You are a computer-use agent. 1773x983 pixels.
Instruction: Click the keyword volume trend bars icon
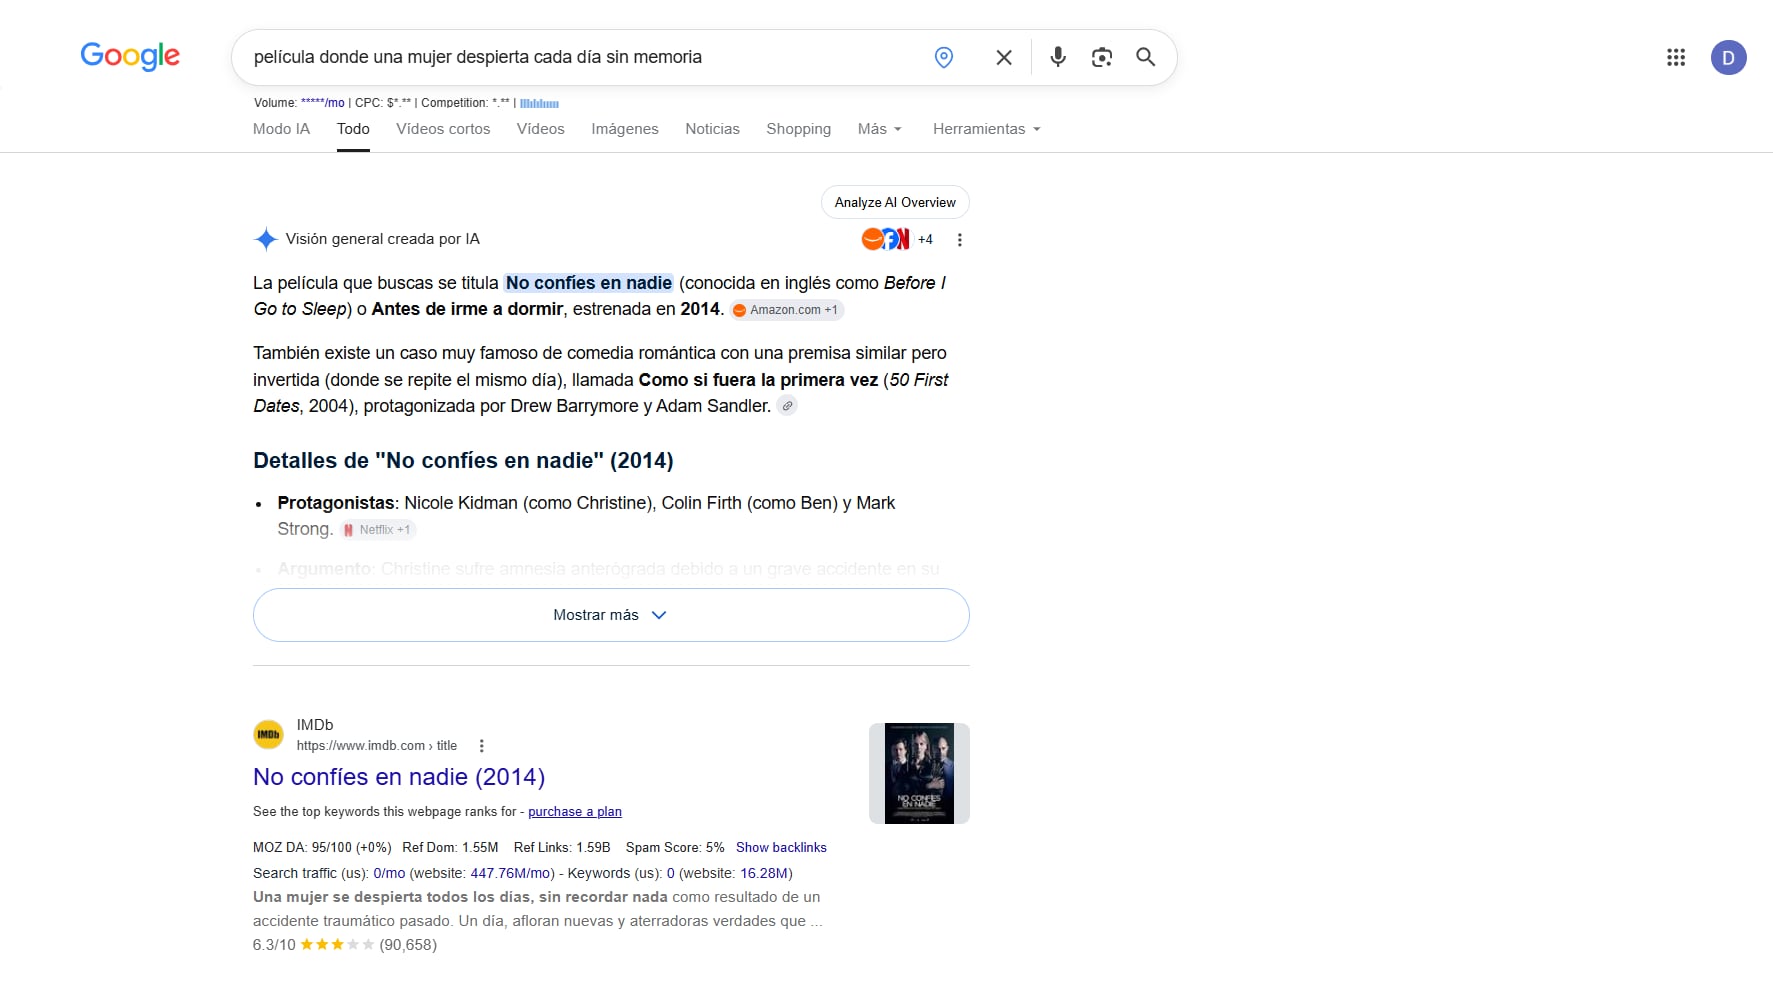539,103
